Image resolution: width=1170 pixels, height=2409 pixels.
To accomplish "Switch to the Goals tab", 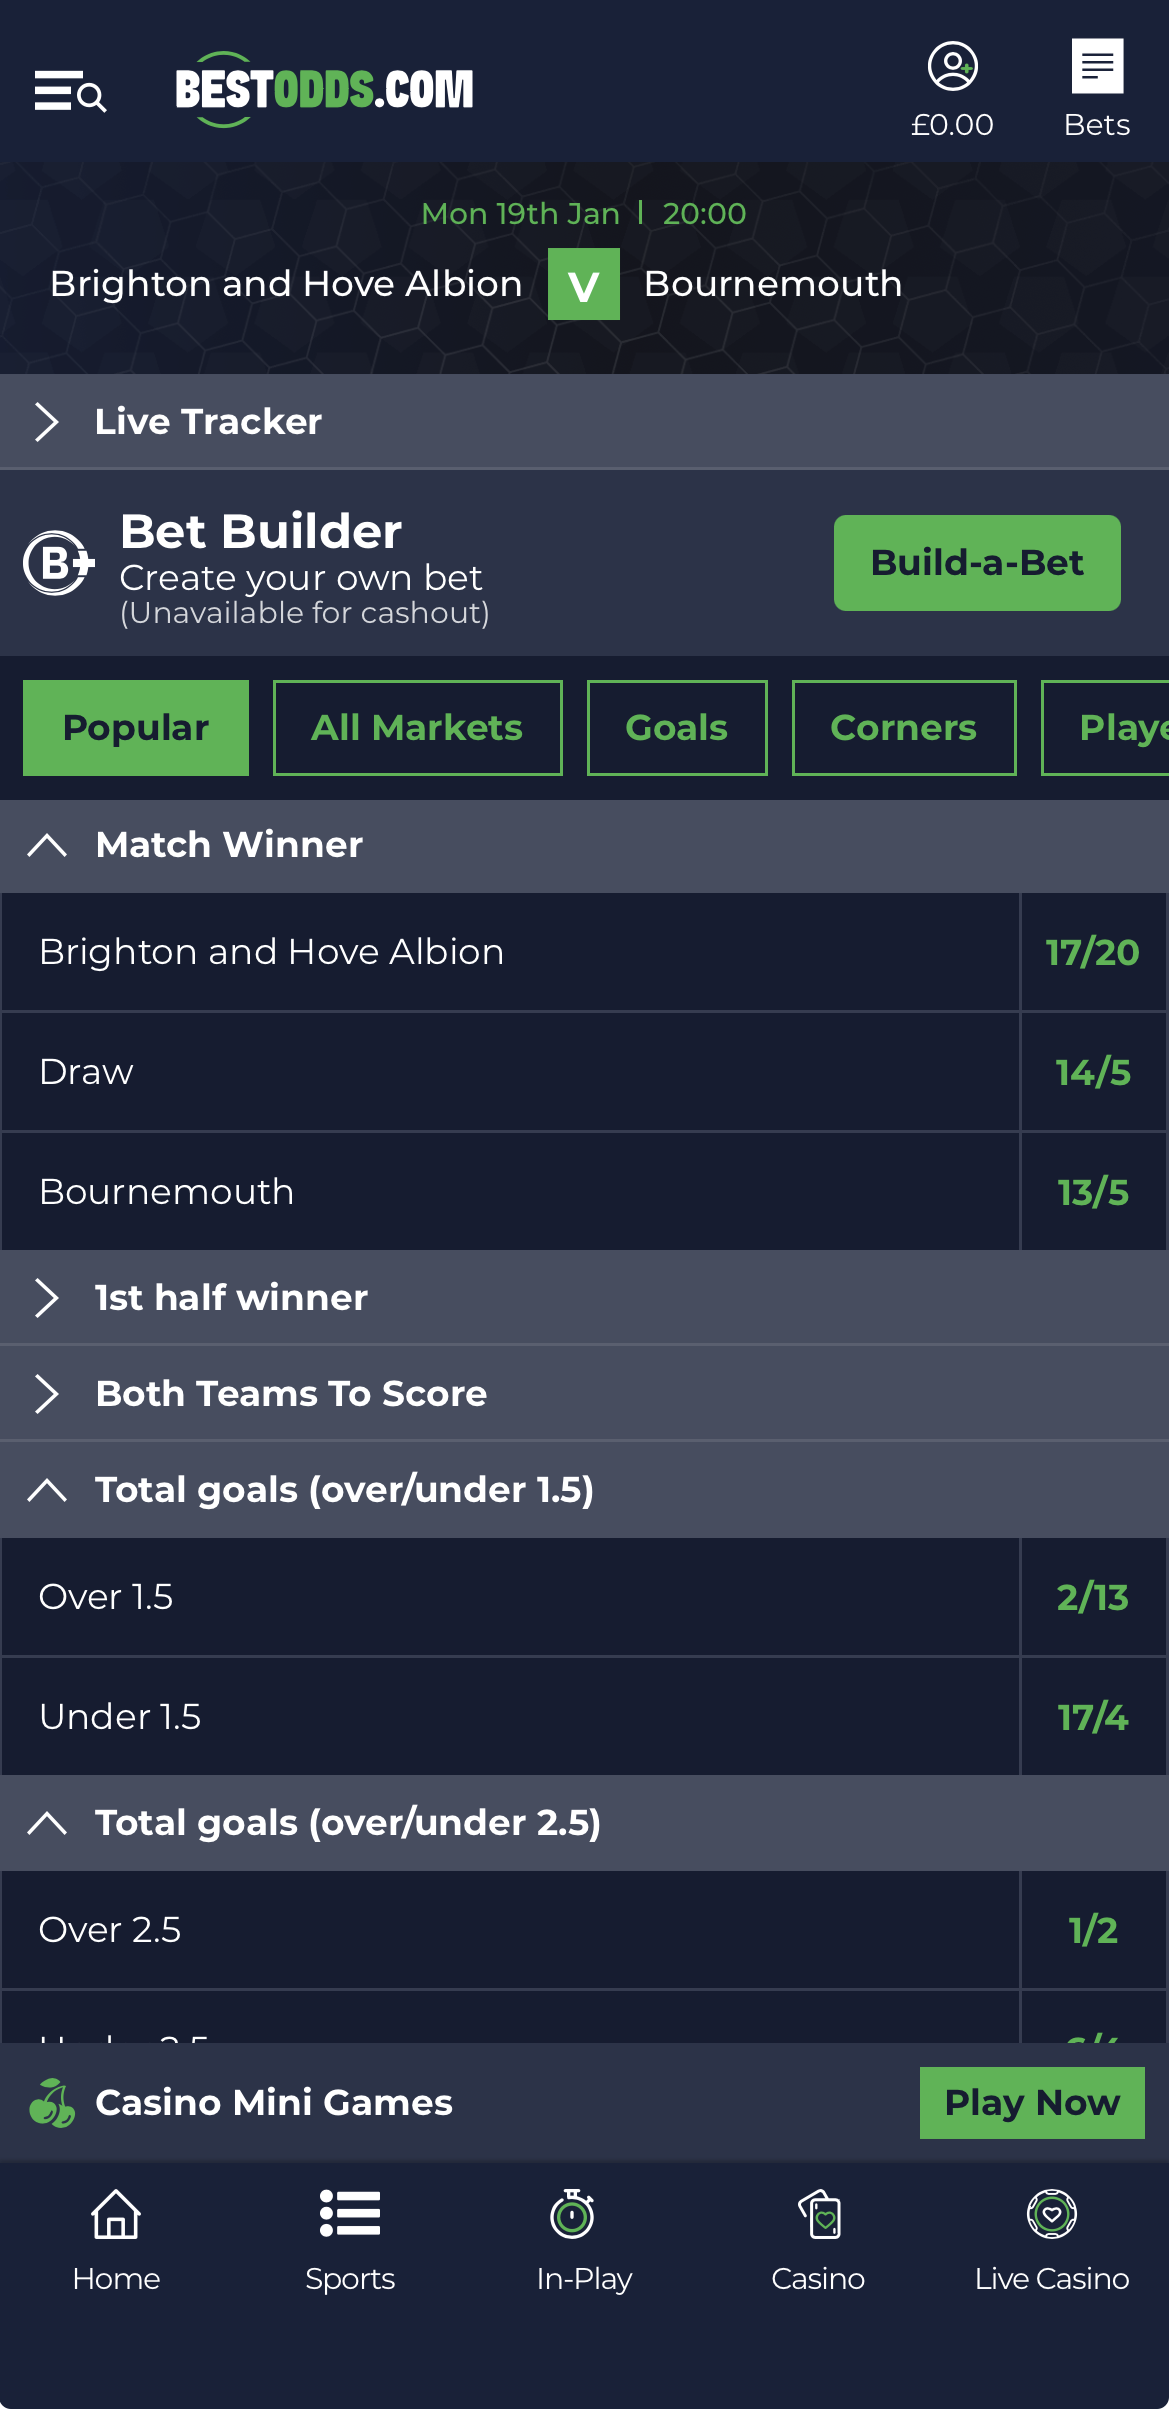I will (677, 728).
